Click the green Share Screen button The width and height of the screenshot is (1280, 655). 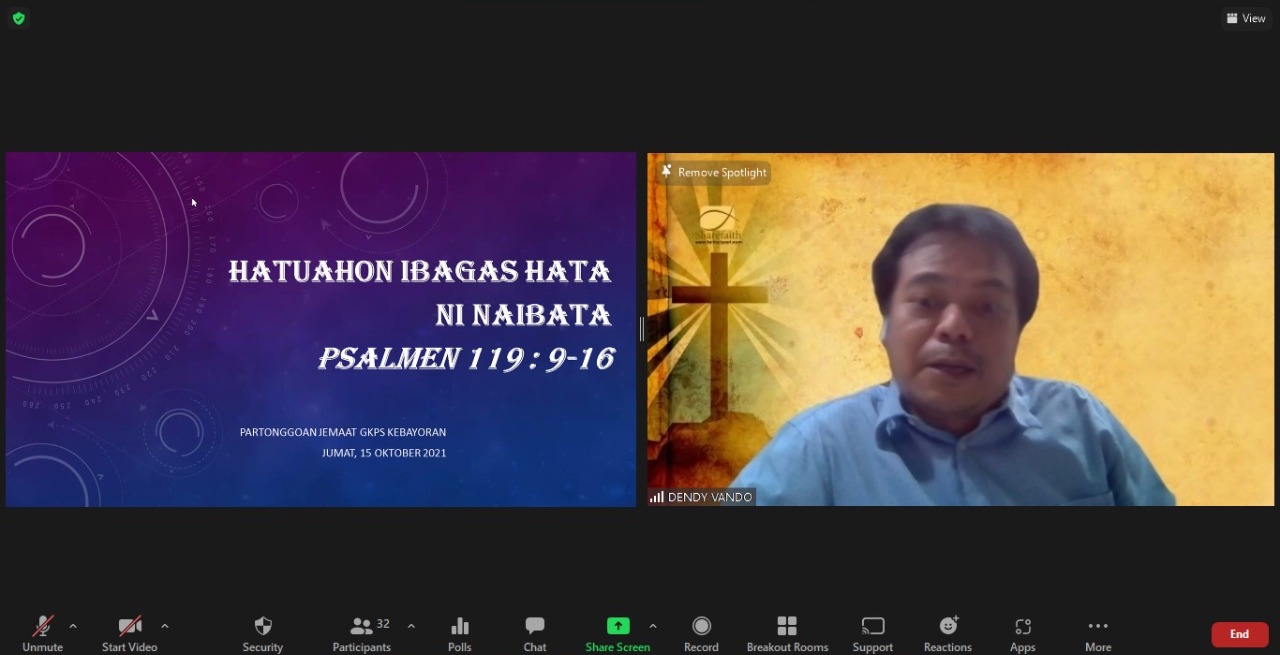(x=618, y=633)
